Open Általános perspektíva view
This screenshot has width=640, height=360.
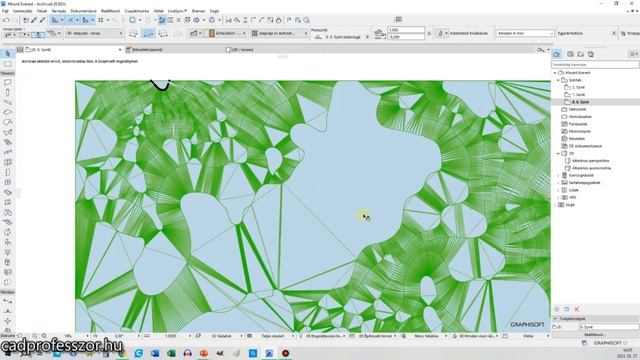590,161
